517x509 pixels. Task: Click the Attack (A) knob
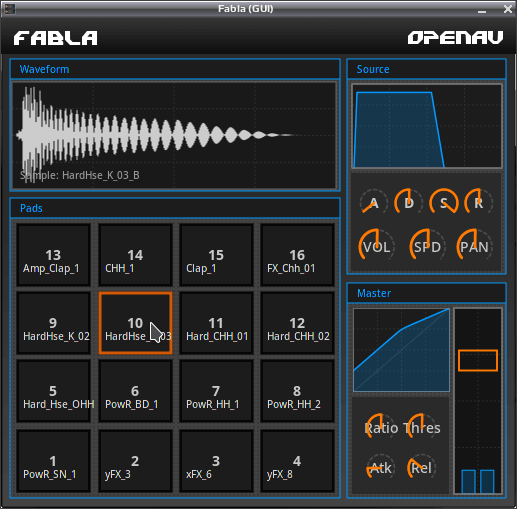click(x=374, y=202)
